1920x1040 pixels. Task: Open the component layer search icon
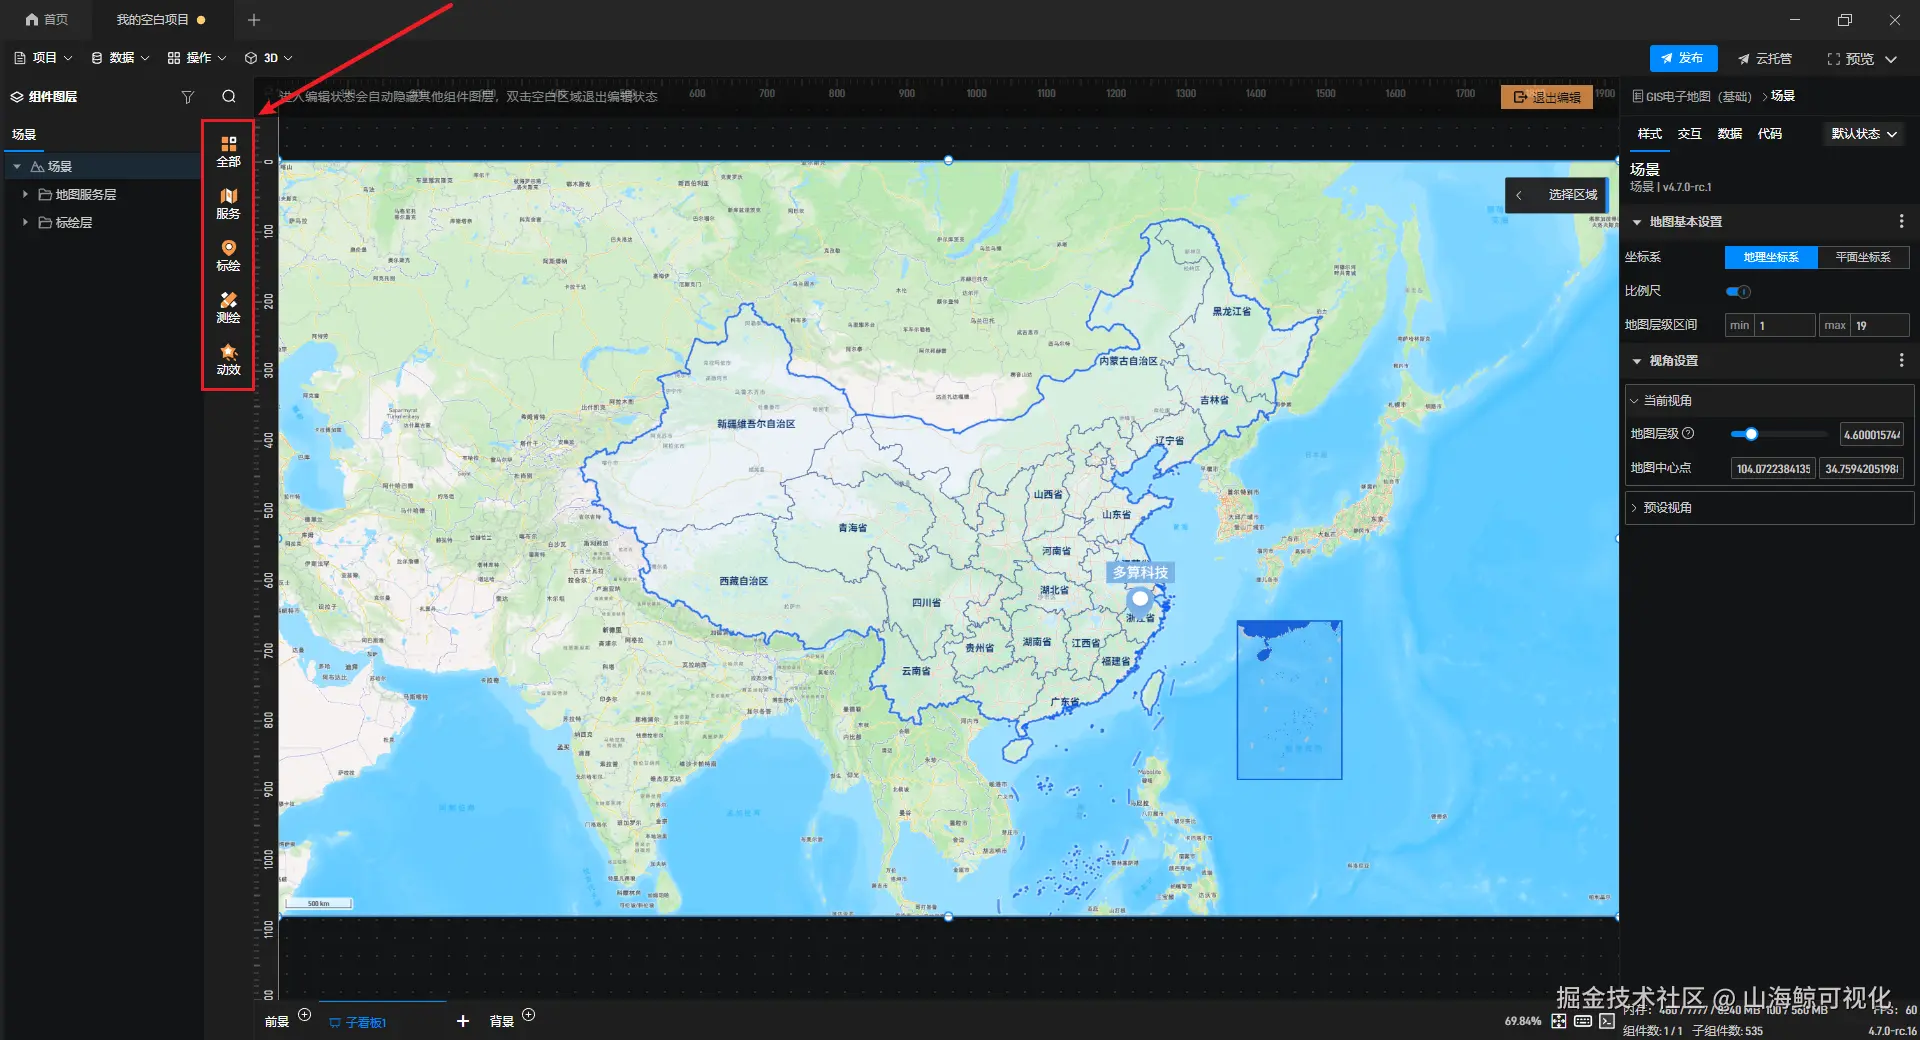229,97
